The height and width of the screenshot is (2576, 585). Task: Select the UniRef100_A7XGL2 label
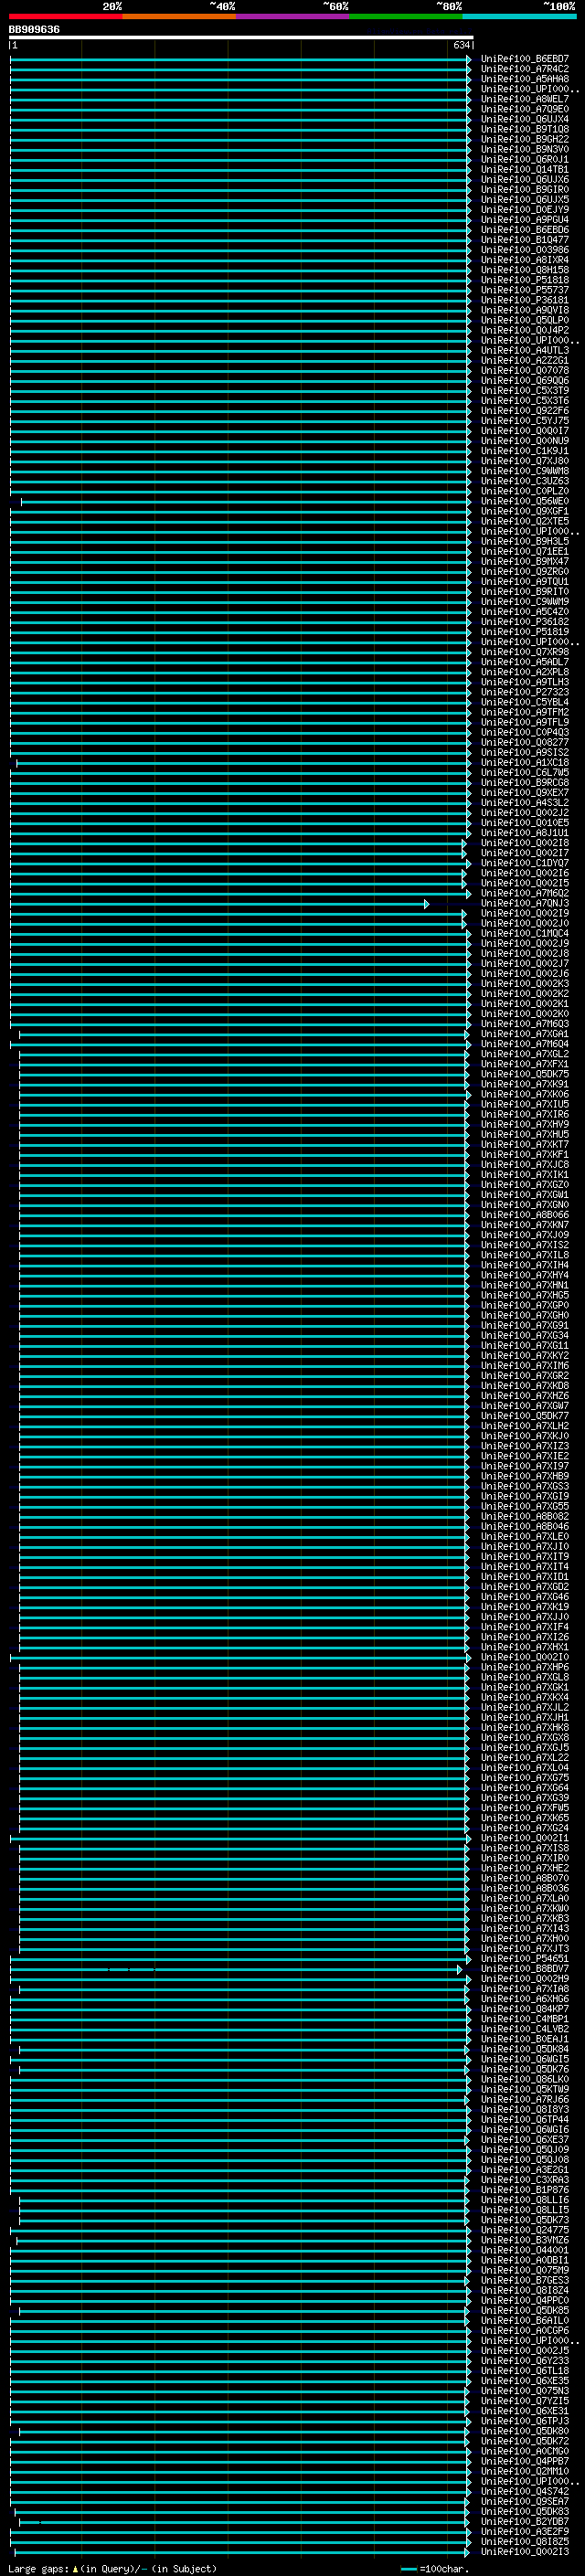[524, 1054]
